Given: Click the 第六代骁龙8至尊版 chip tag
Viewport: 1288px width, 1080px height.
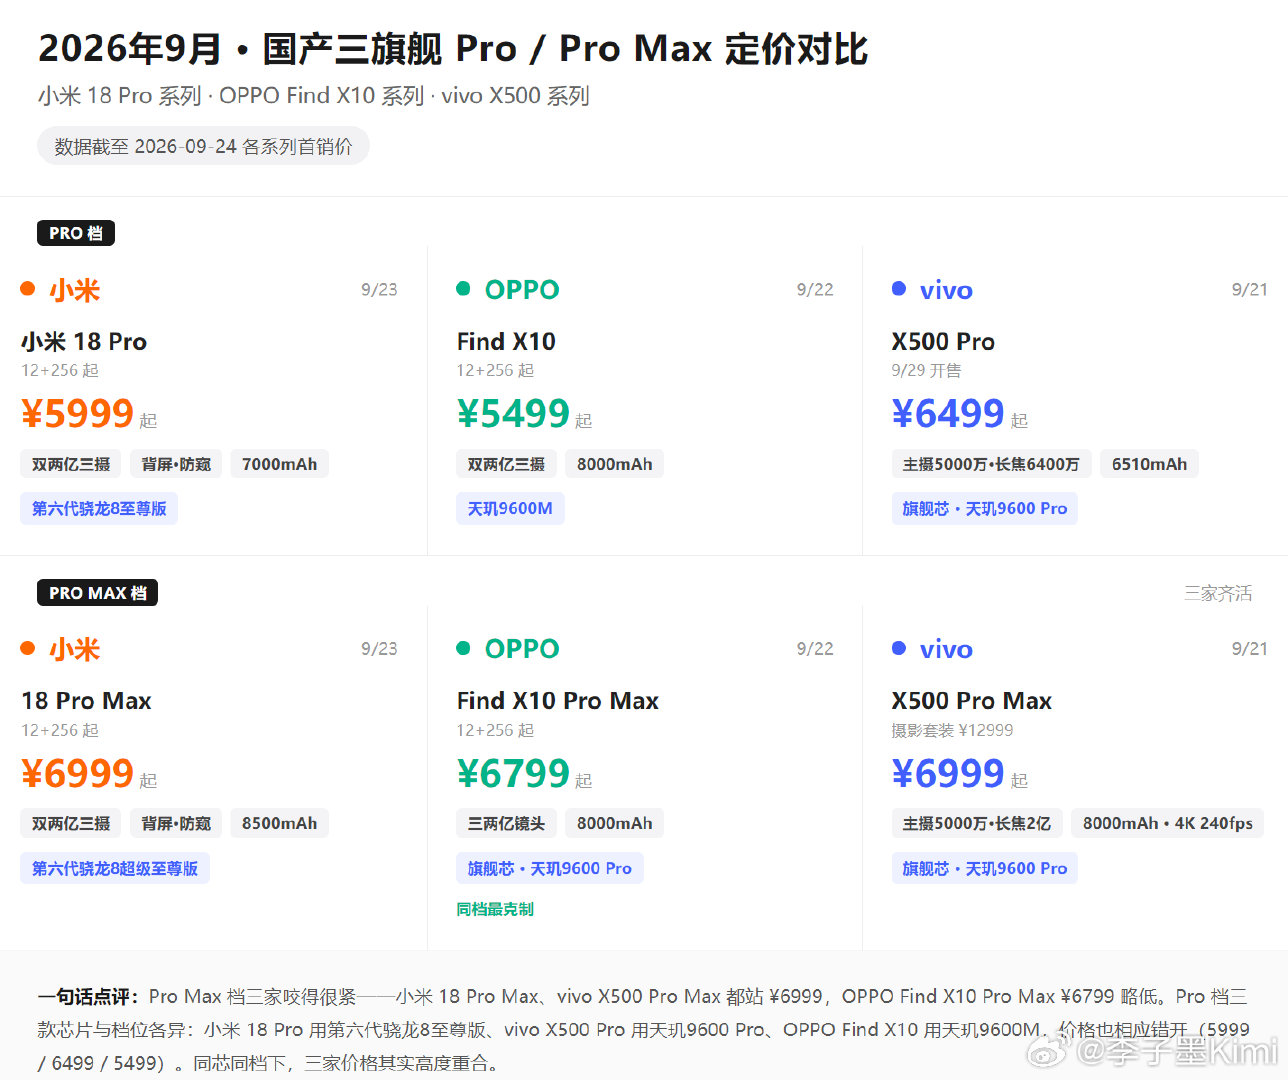Looking at the screenshot, I should (99, 508).
